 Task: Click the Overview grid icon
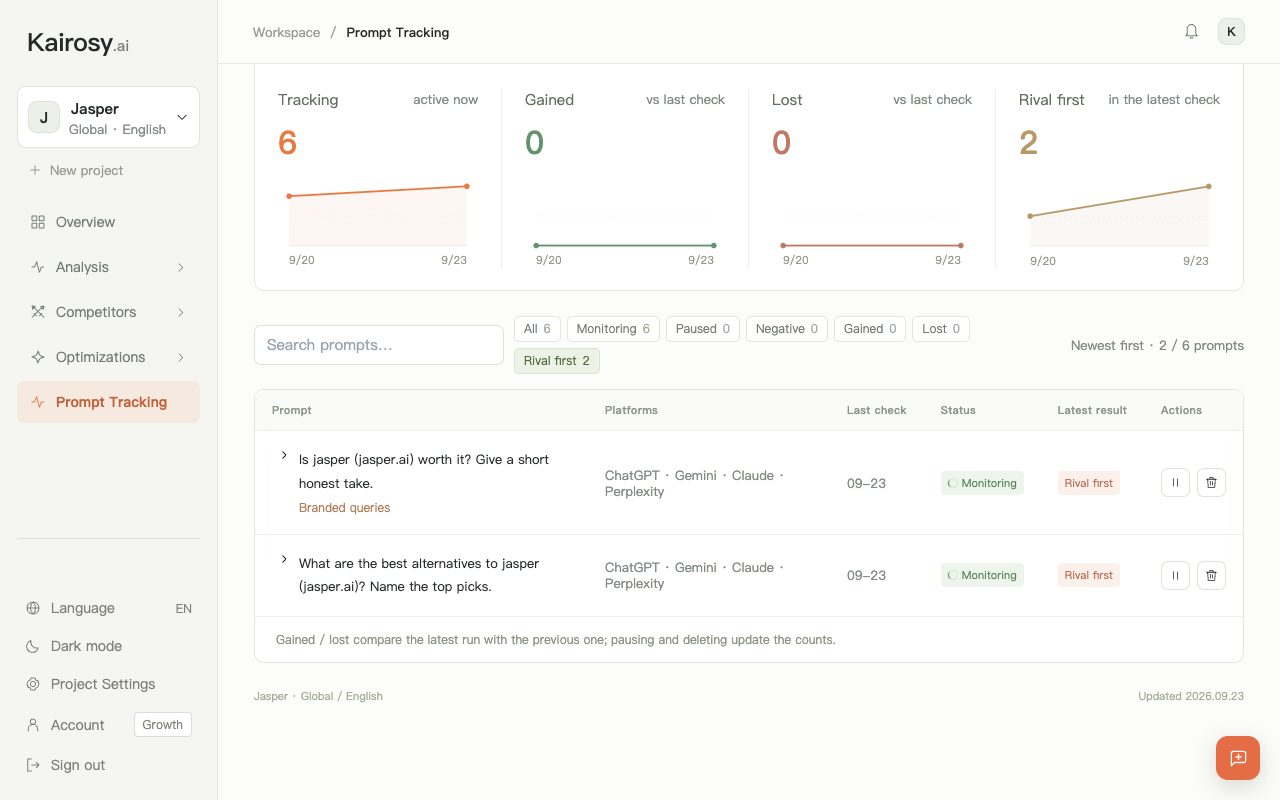38,222
